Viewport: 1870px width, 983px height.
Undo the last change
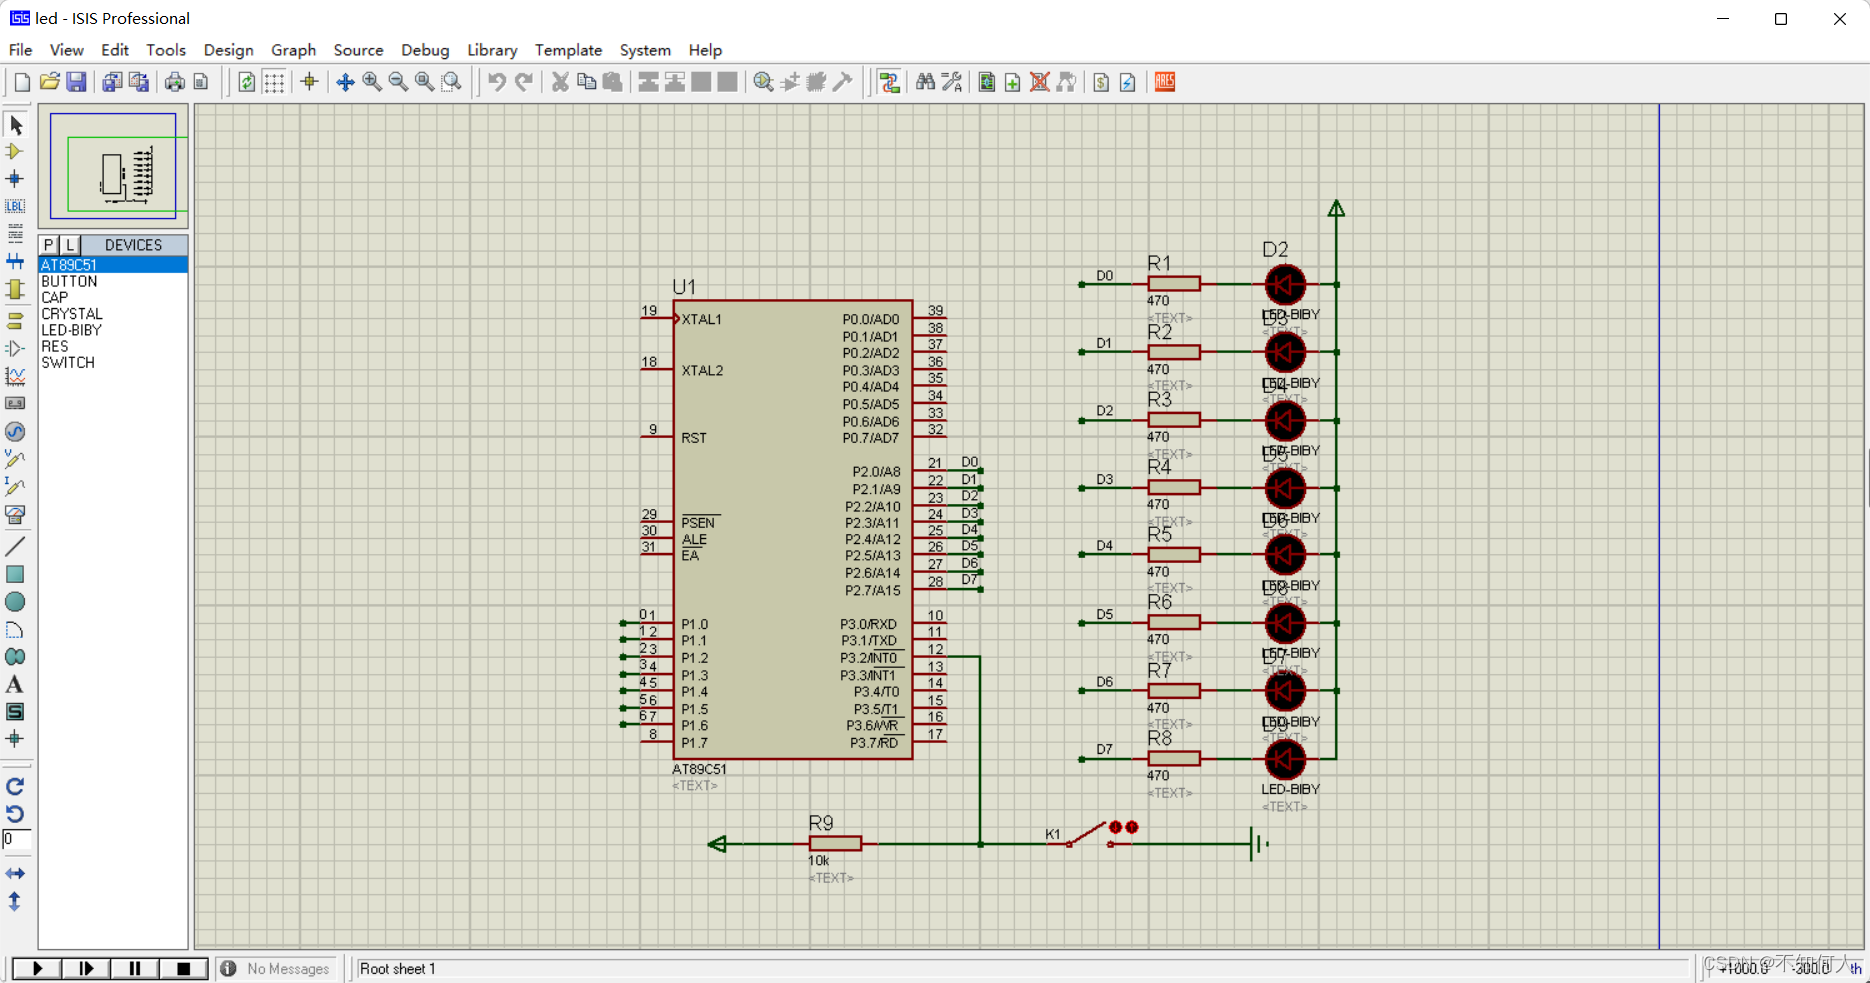pyautogui.click(x=496, y=82)
